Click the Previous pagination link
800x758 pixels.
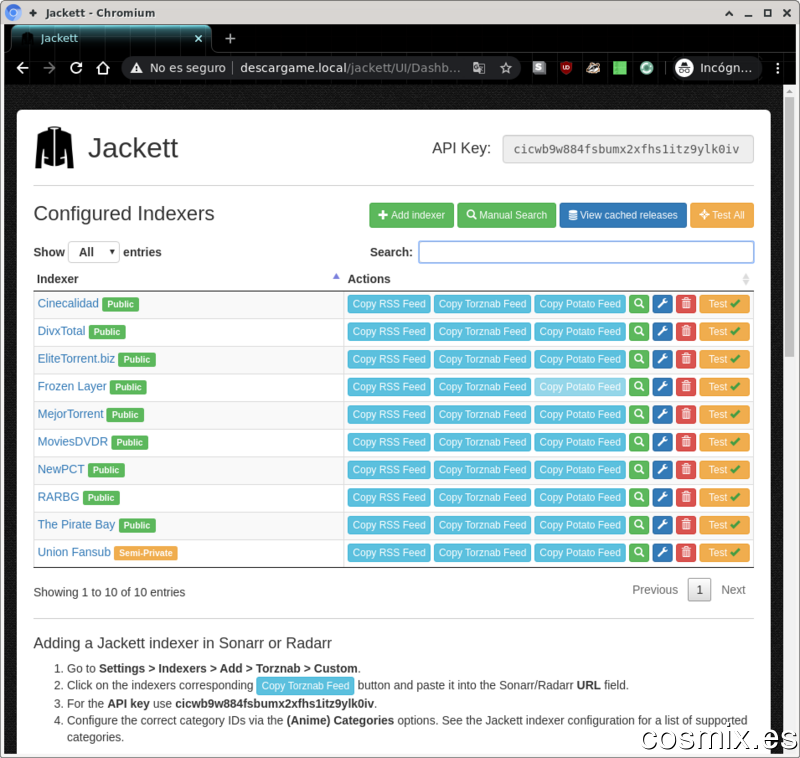pyautogui.click(x=655, y=590)
